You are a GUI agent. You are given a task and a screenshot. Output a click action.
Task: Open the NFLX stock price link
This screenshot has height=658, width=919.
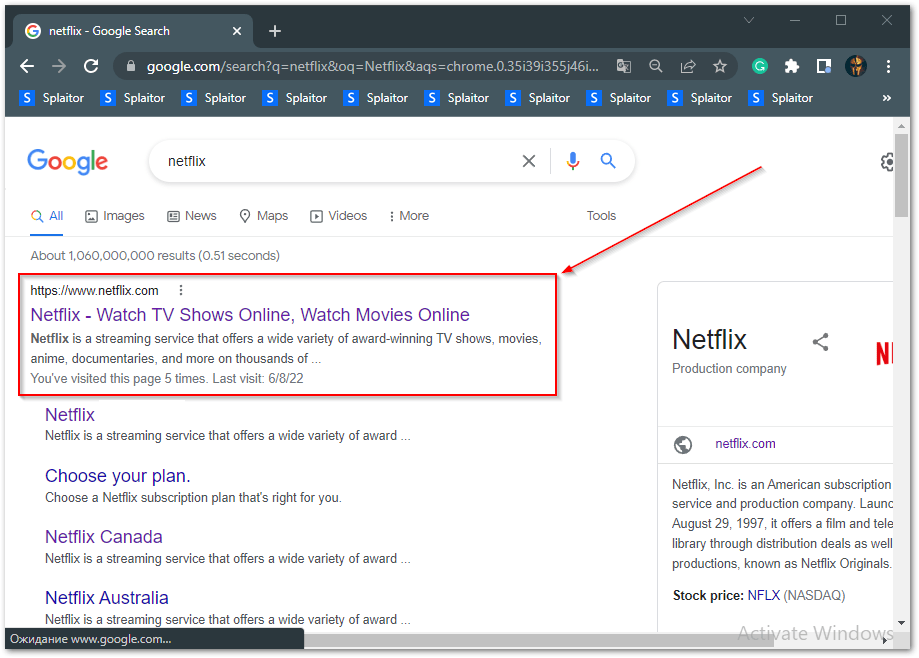763,595
